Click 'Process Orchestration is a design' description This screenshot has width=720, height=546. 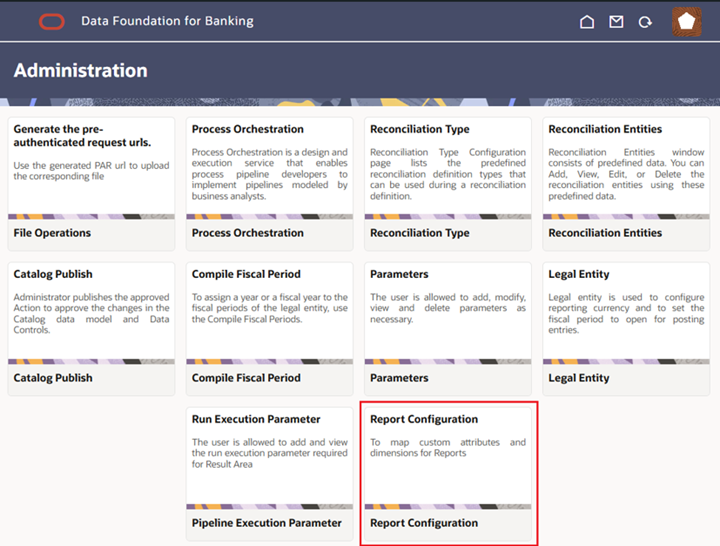(270, 174)
